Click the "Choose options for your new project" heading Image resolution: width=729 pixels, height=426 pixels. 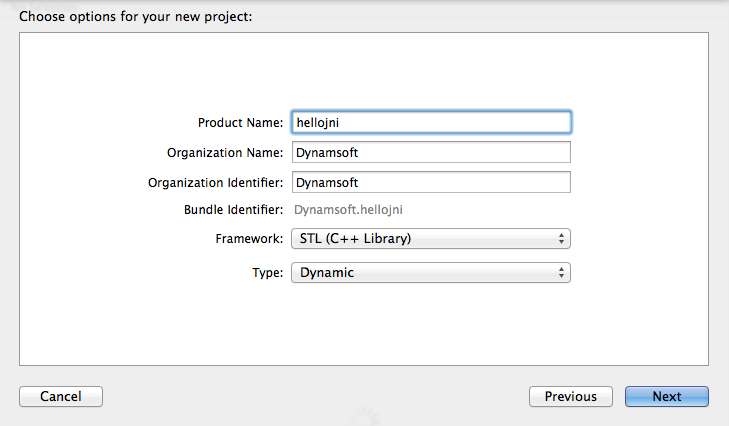coord(138,17)
